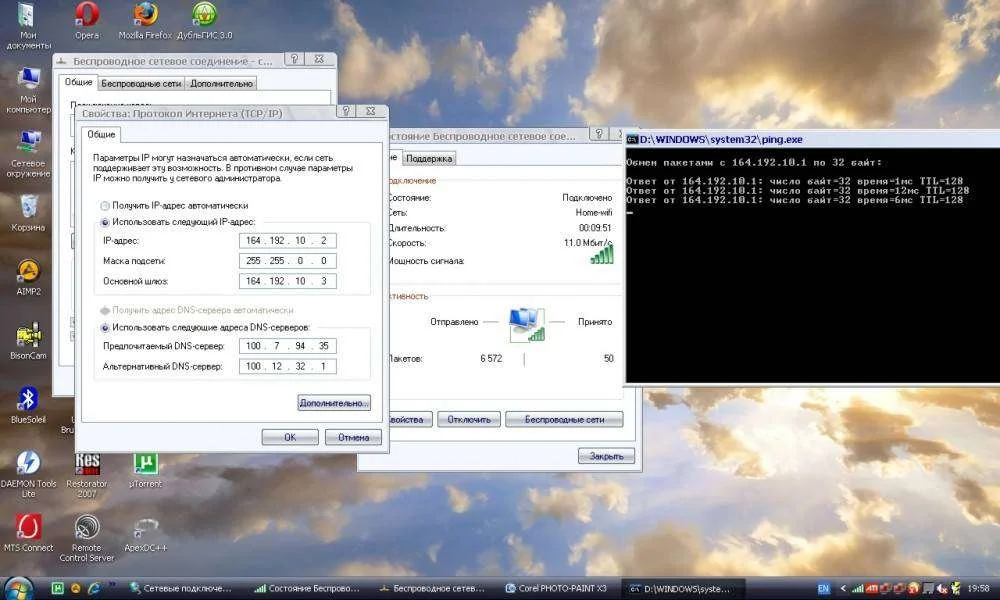
Task: Click the Отключить button in status window
Action: (x=469, y=419)
